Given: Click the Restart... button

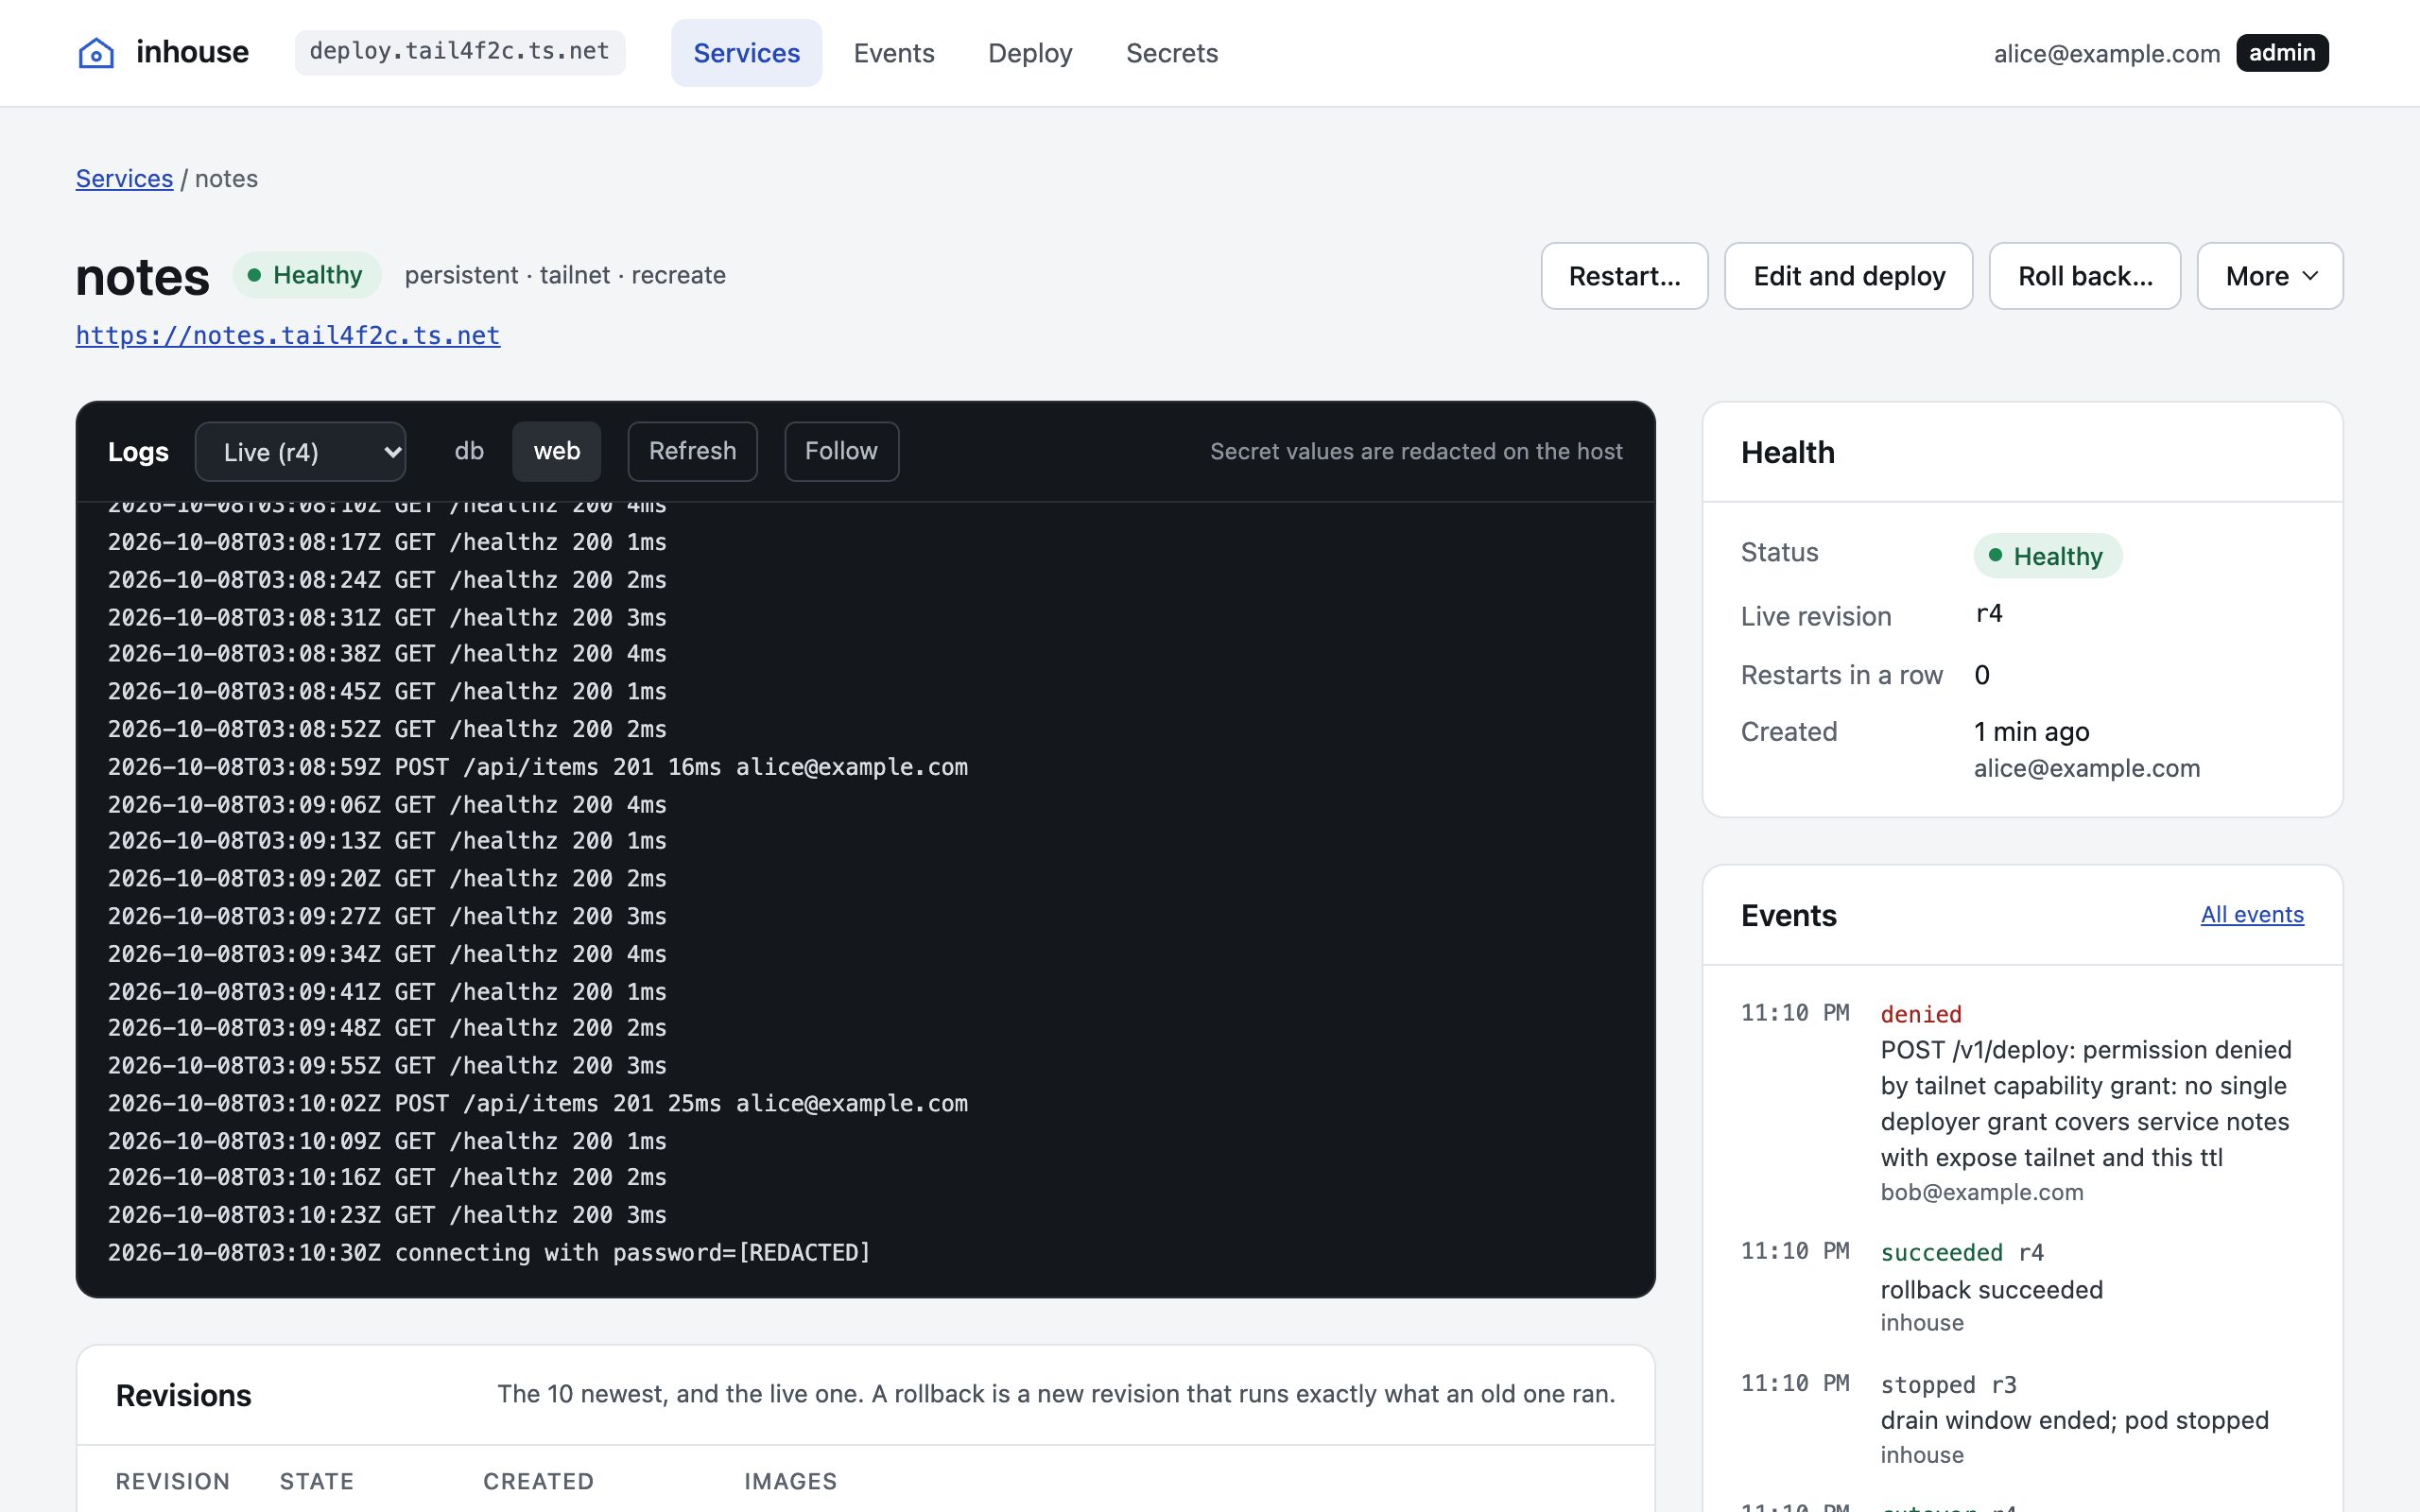Looking at the screenshot, I should coord(1624,276).
